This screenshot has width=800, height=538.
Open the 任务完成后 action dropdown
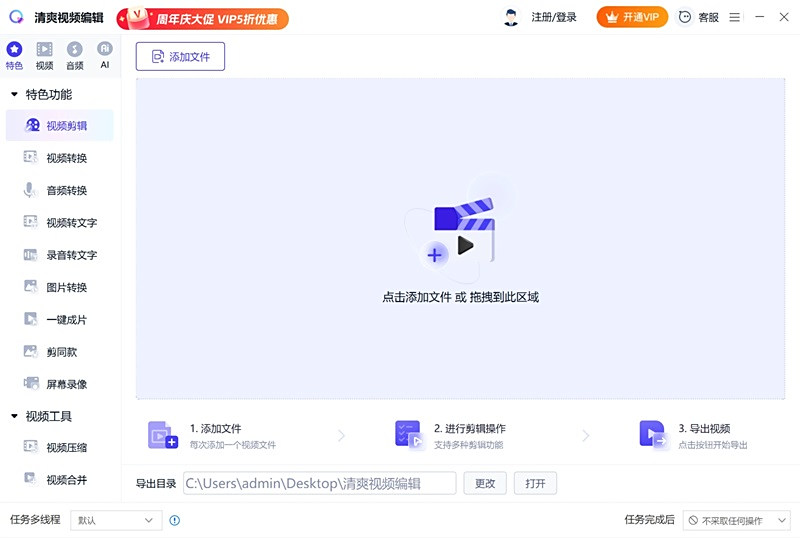736,520
